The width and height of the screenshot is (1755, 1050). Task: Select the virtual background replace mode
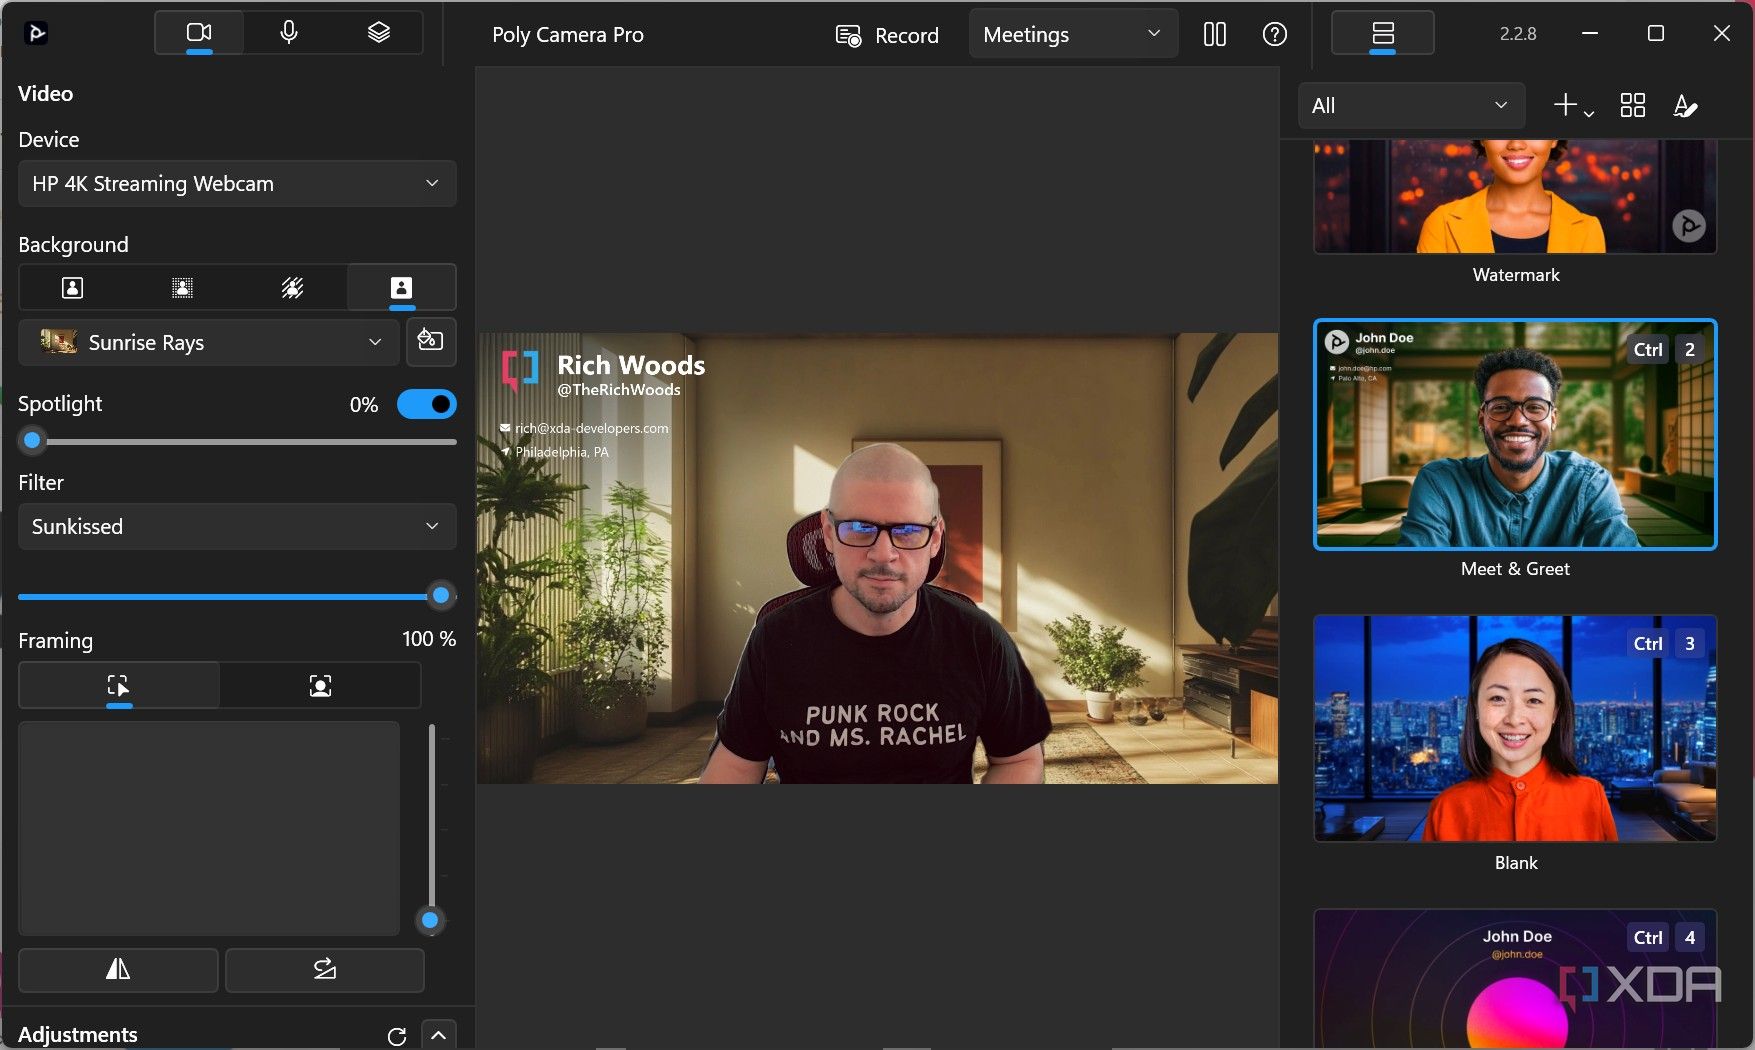tap(401, 288)
